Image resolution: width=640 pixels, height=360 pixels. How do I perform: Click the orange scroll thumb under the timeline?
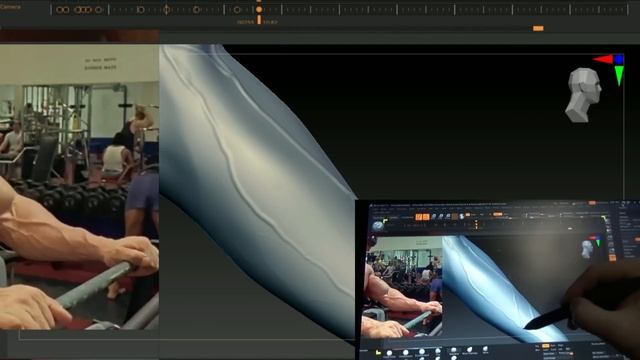click(x=538, y=28)
